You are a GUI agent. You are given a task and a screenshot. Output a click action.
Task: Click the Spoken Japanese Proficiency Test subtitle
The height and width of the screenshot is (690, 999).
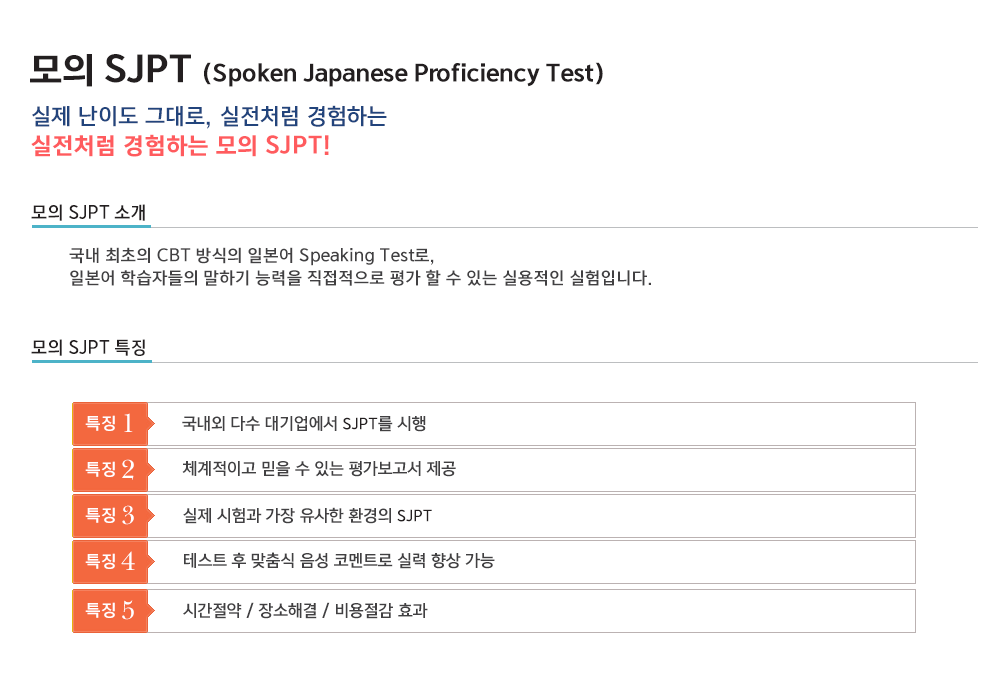point(403,73)
